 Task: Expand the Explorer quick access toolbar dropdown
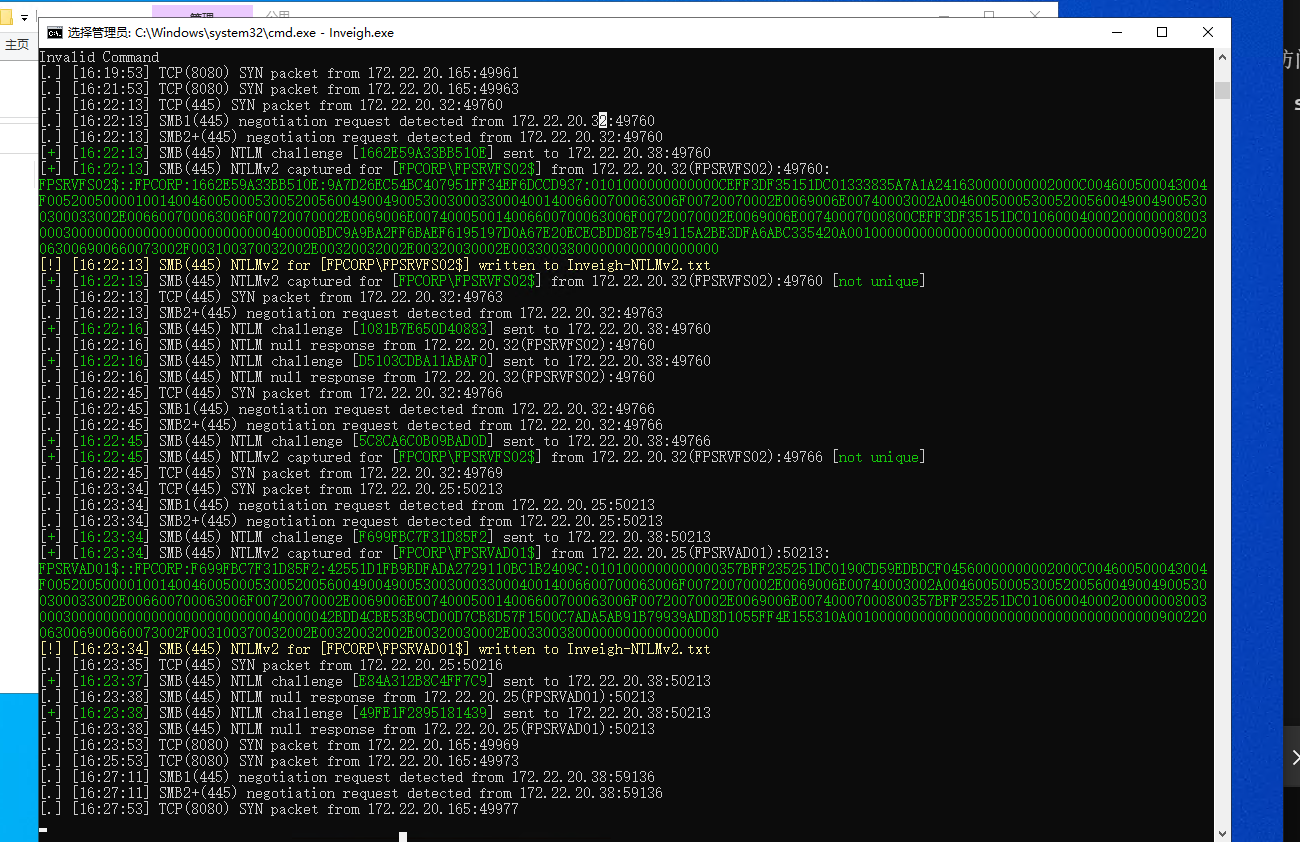(24, 18)
